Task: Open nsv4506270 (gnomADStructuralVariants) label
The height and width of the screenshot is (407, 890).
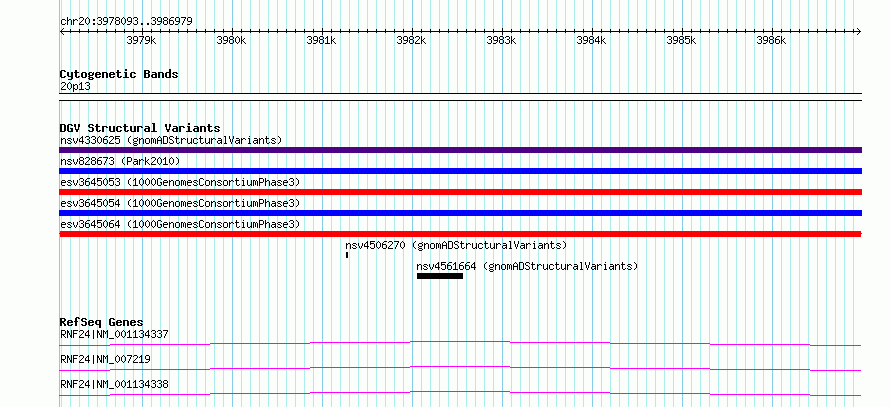Action: pyautogui.click(x=456, y=246)
